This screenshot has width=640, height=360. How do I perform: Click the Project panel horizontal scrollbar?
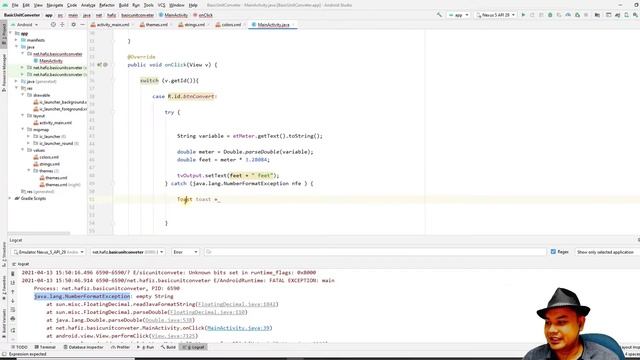pos(39,233)
